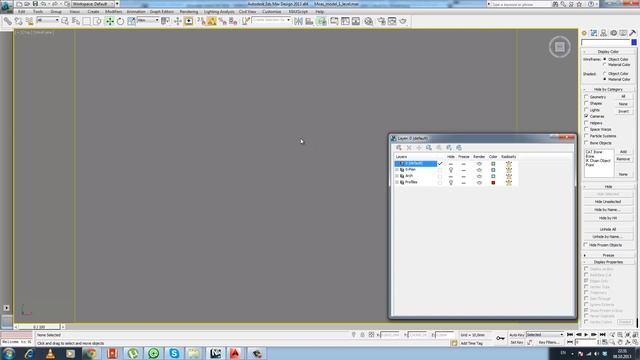Click Select Highlighted Objects icon in Layer dialog

[x=429, y=148]
